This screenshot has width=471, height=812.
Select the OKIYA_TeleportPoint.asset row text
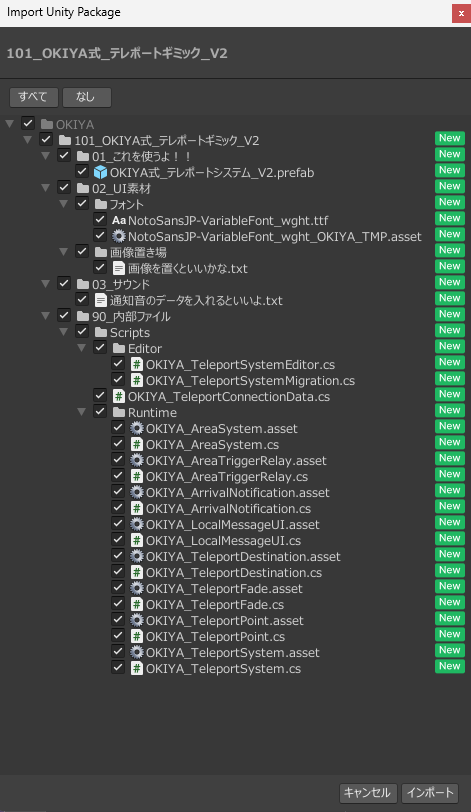[225, 621]
